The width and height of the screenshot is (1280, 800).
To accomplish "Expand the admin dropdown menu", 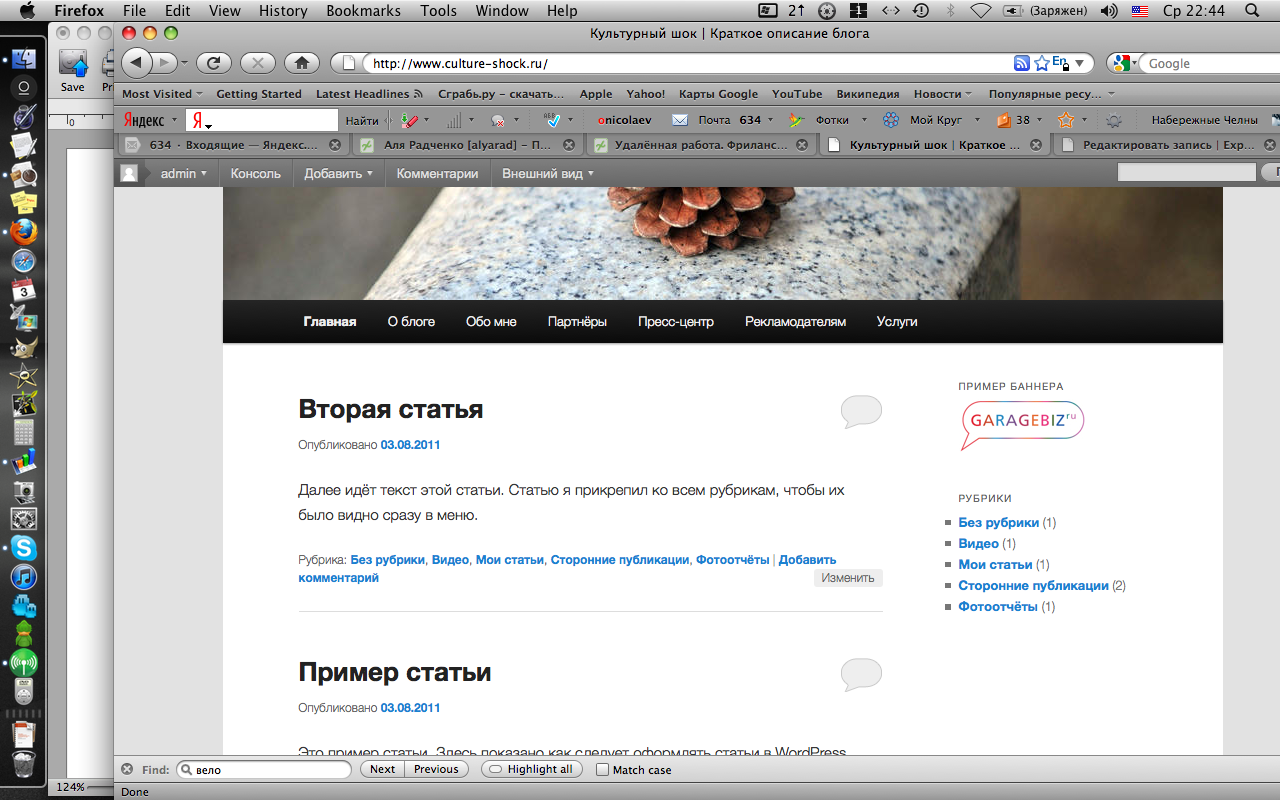I will click(x=183, y=173).
